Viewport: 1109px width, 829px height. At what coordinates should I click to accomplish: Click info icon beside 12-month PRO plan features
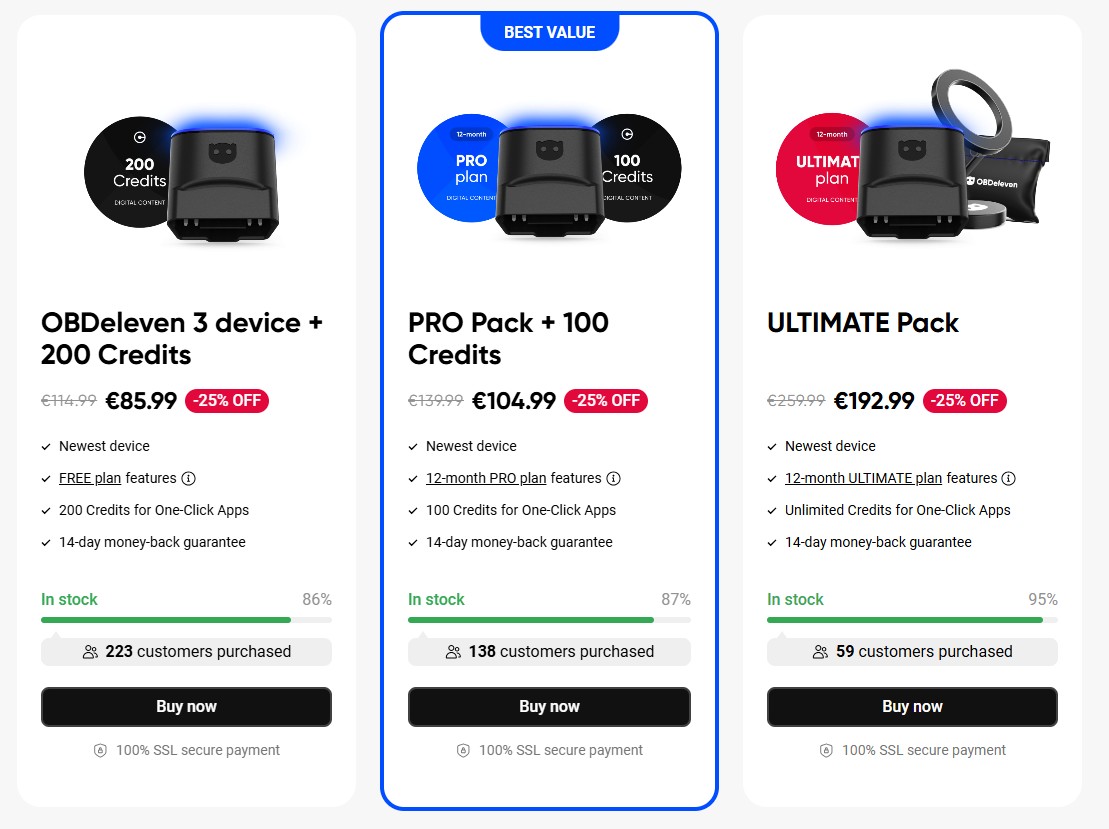point(614,478)
